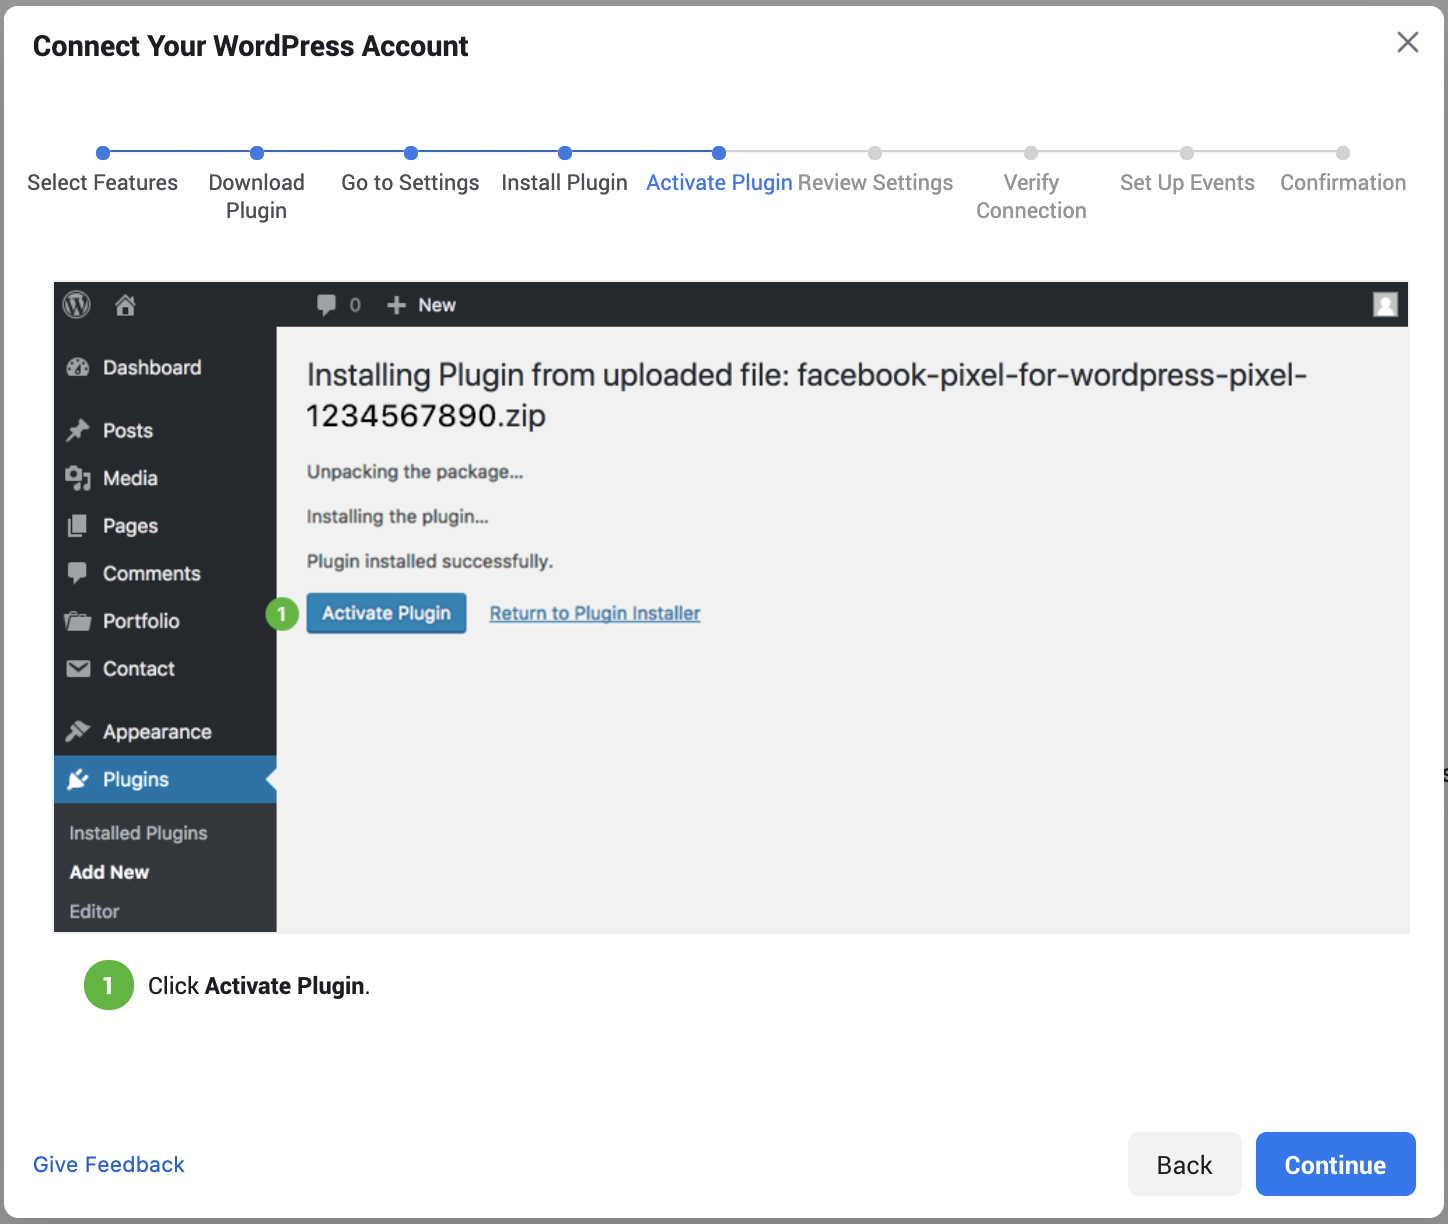Open Portfolio in WordPress sidebar
This screenshot has height=1224, width=1448.
tap(165, 621)
